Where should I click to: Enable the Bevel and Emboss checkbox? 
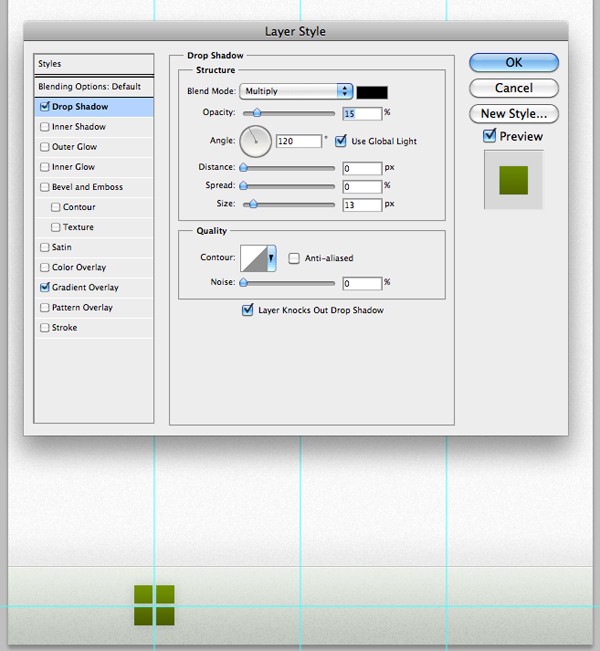click(44, 187)
